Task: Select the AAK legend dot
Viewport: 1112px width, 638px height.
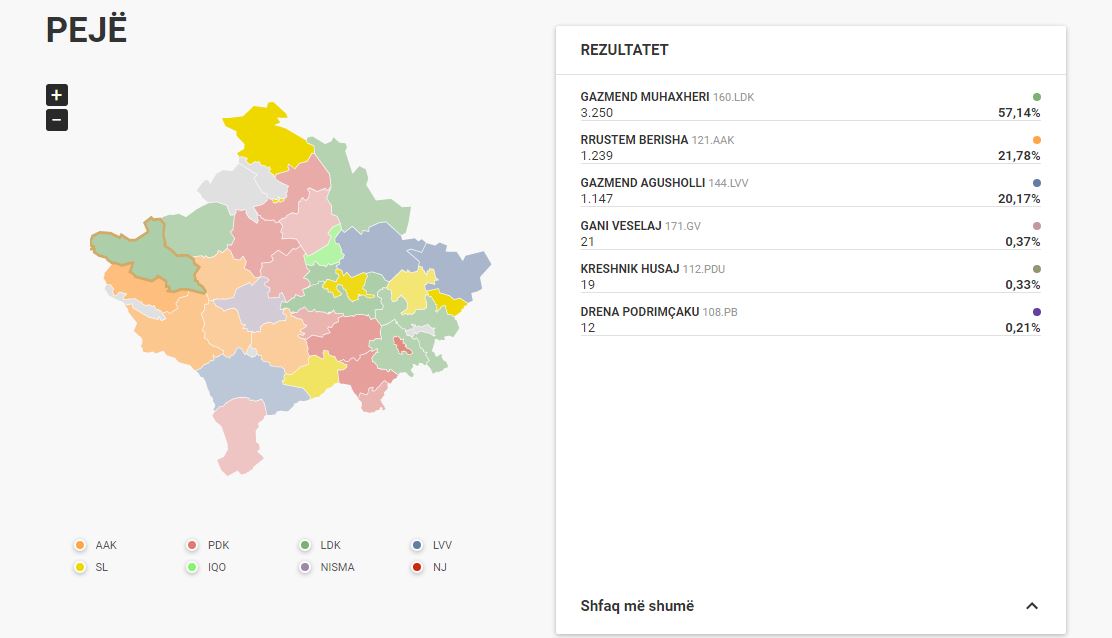Action: (x=79, y=545)
